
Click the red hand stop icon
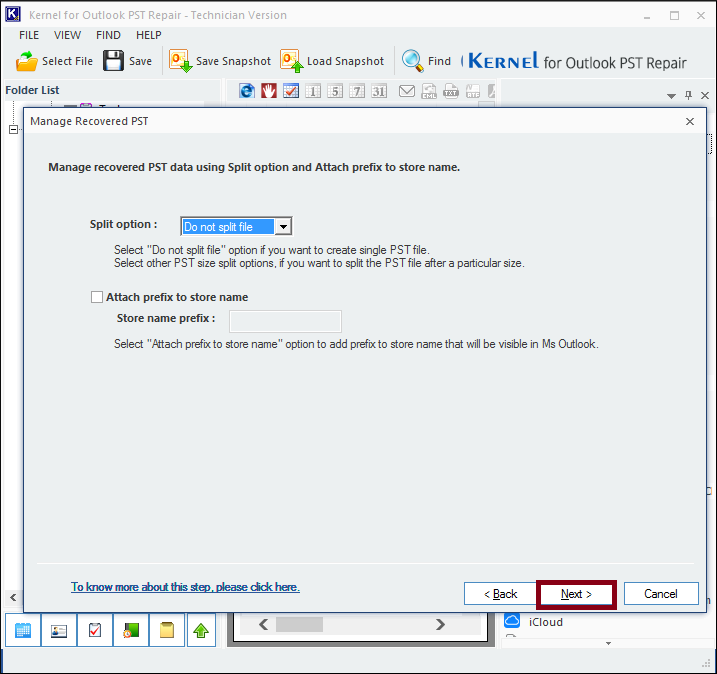pos(269,91)
